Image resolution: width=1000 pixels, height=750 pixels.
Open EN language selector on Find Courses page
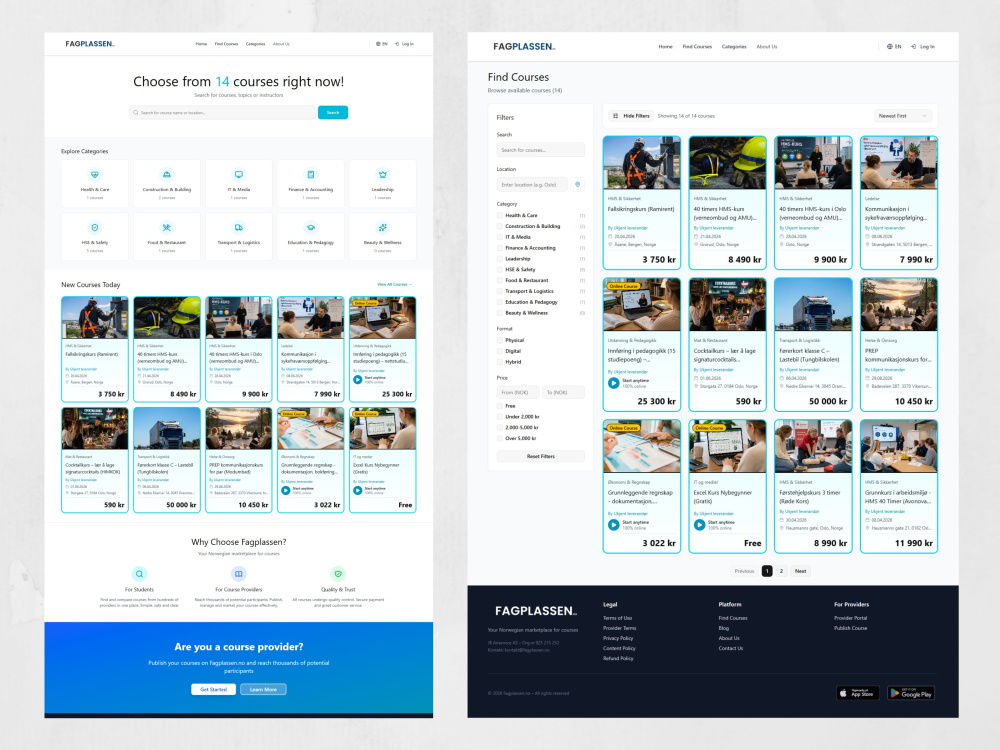894,47
